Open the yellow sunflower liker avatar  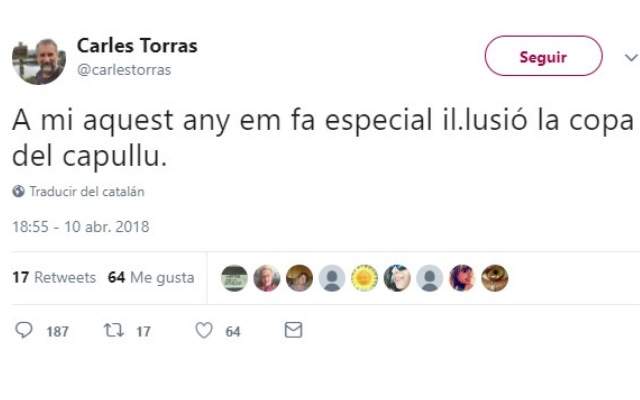coord(364,278)
